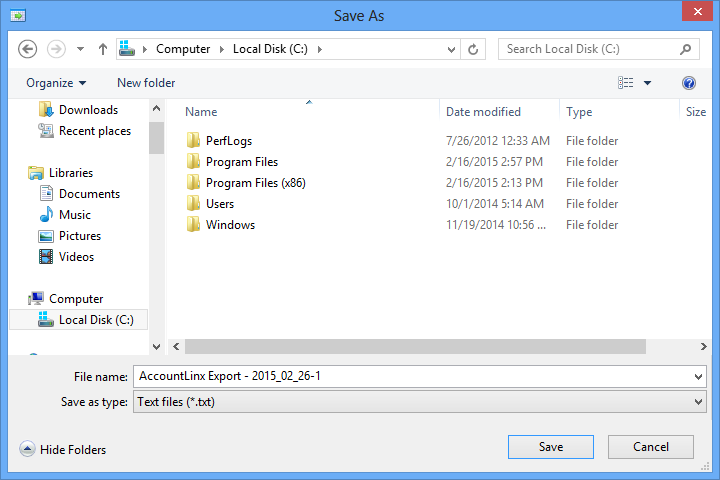Select Libraries in the navigation pane
Screen dimensions: 720x480
point(71,173)
